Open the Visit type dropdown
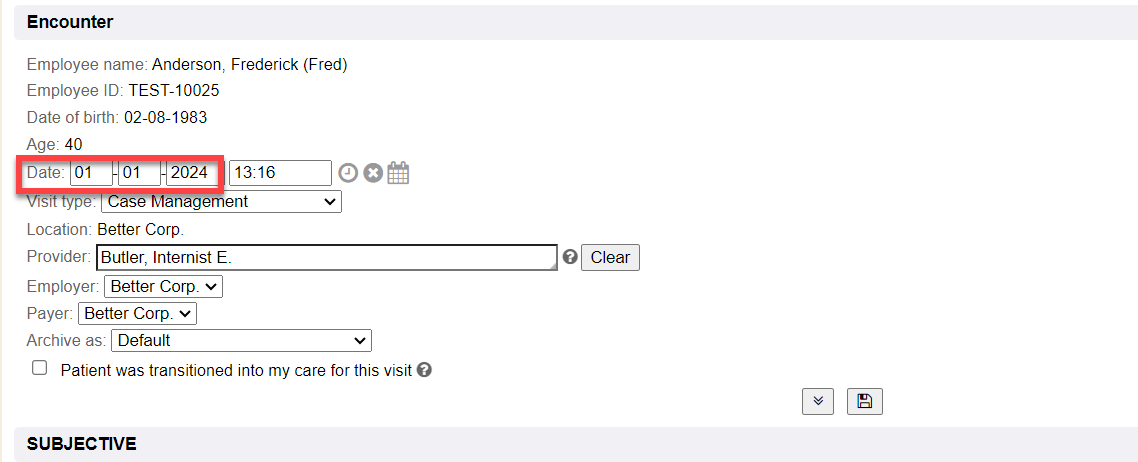The height and width of the screenshot is (462, 1138). point(221,202)
